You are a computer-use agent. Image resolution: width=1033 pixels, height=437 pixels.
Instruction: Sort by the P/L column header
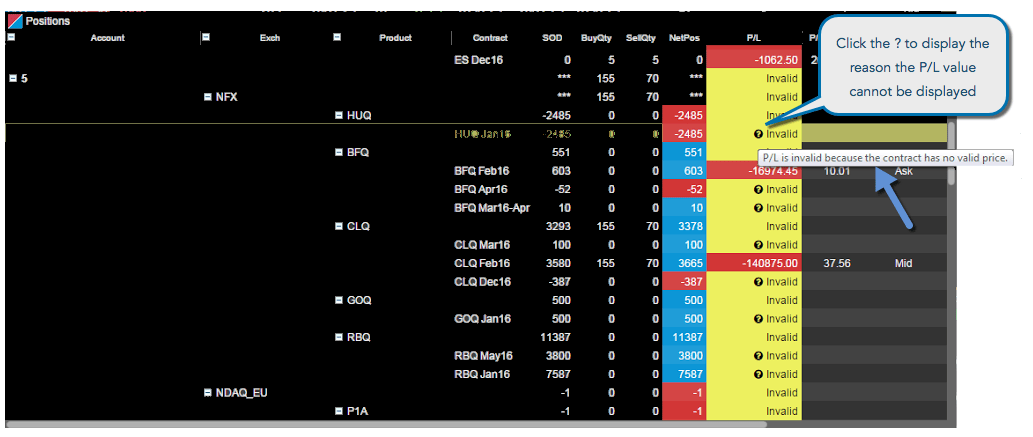pos(754,38)
